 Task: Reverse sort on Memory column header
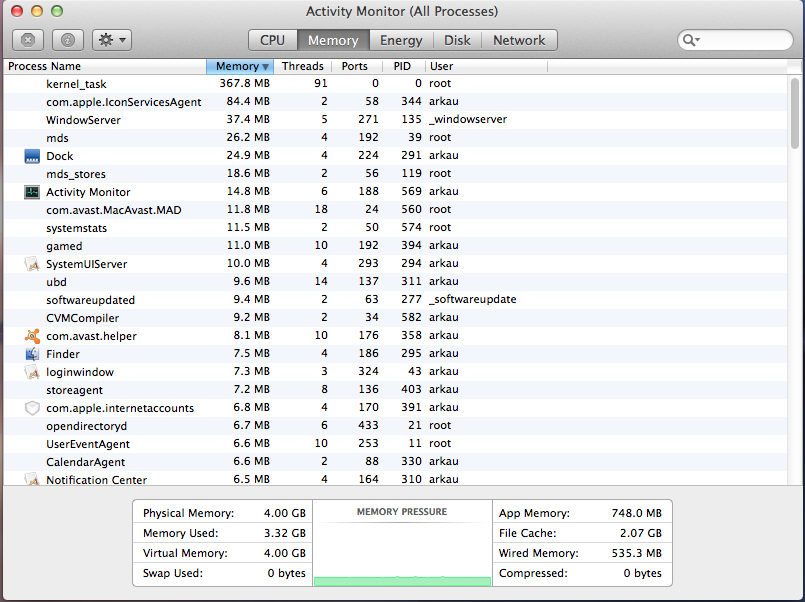240,66
